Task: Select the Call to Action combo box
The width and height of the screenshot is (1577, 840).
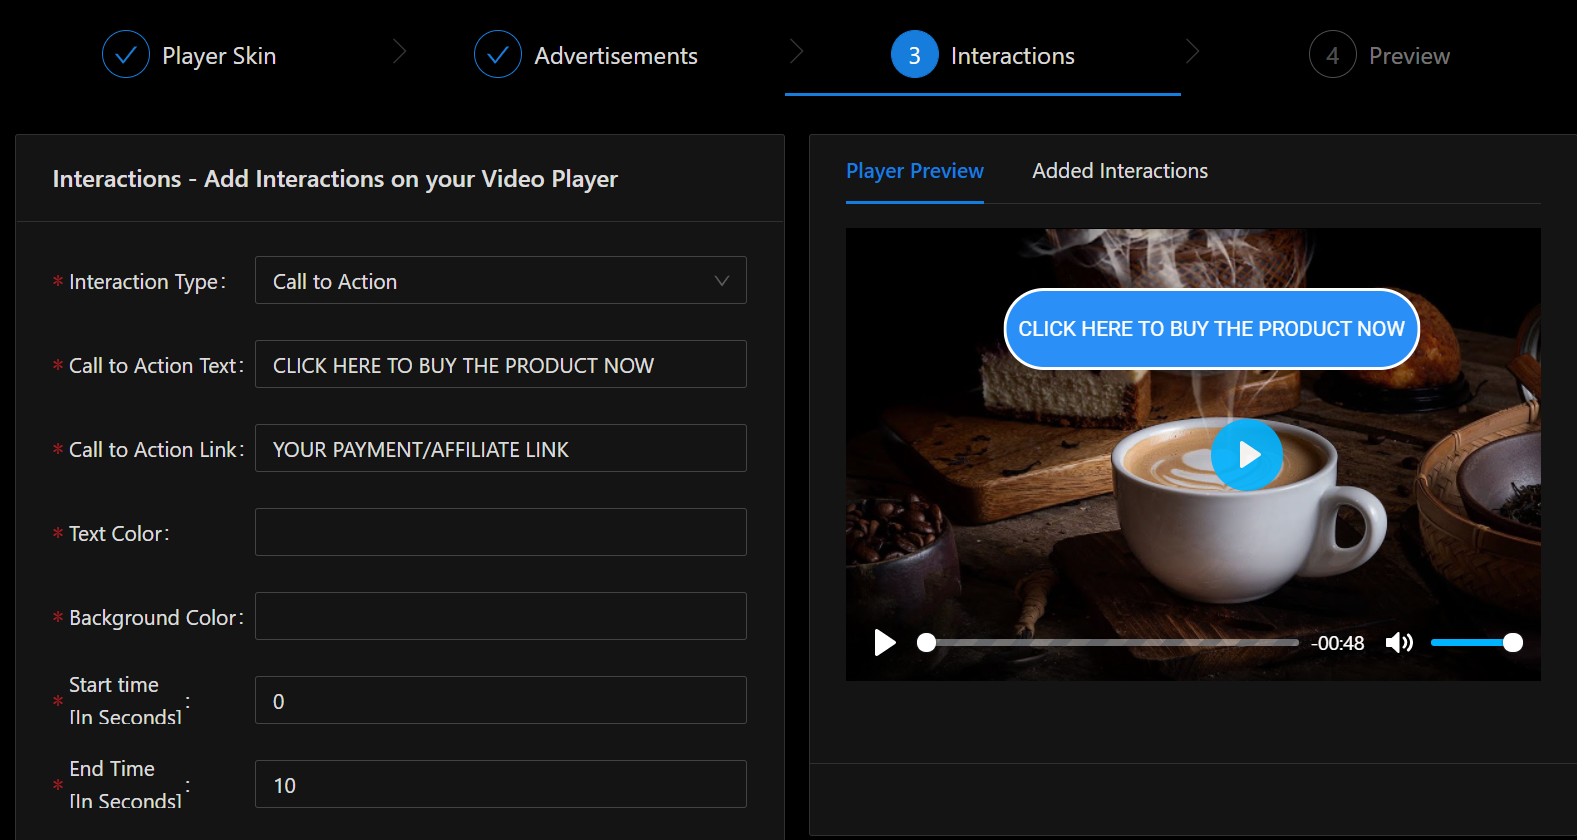Action: (501, 280)
